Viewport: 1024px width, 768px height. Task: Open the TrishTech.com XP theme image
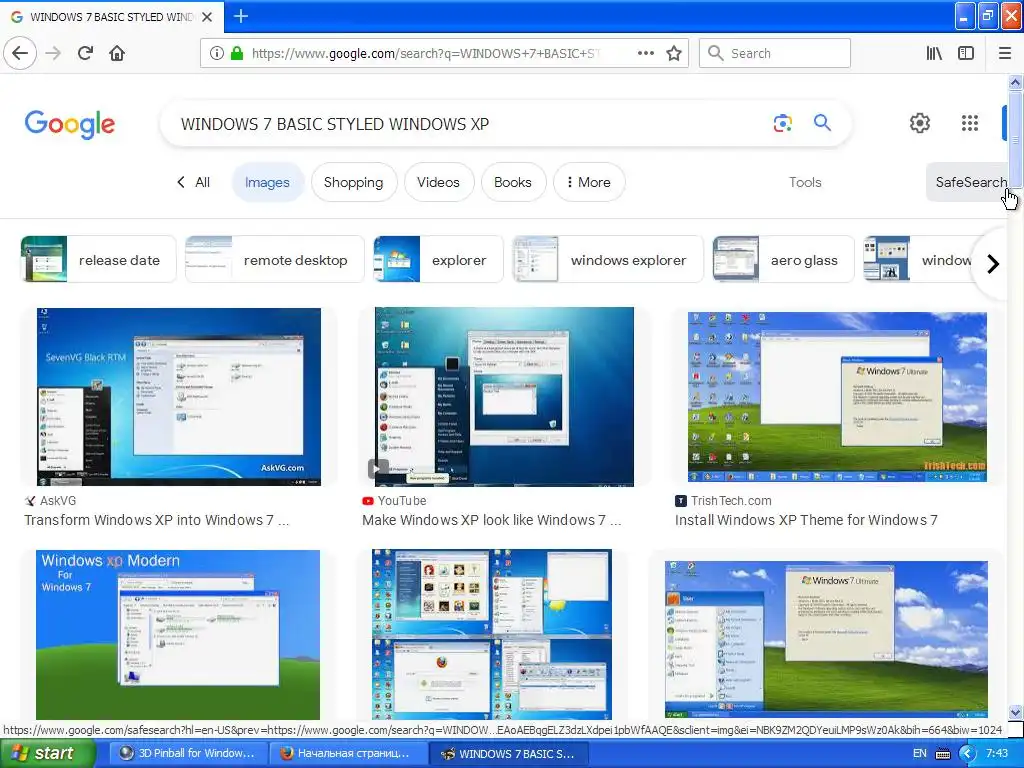pyautogui.click(x=837, y=396)
